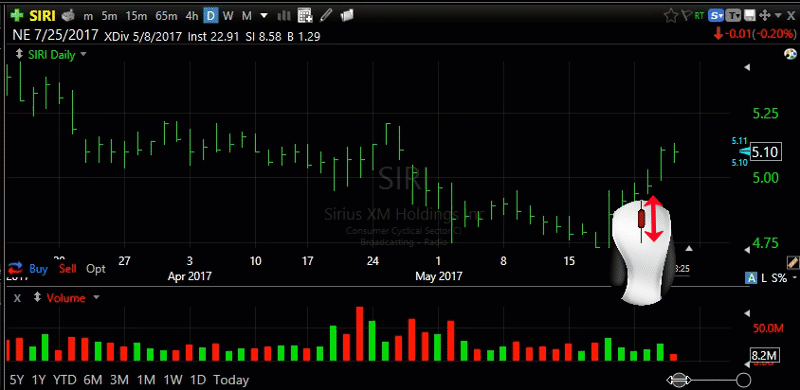Image resolution: width=800 pixels, height=390 pixels.
Task: Open the color palette icon
Action: (x=789, y=54)
